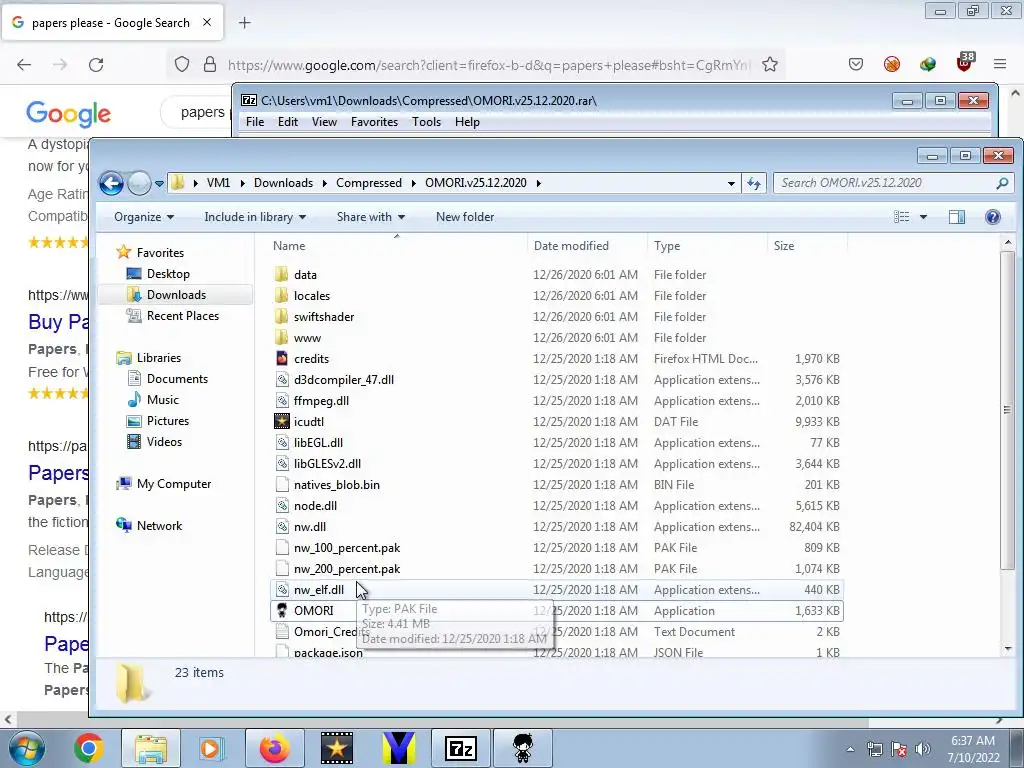Open Edit menu in 7-Zip window

[287, 121]
